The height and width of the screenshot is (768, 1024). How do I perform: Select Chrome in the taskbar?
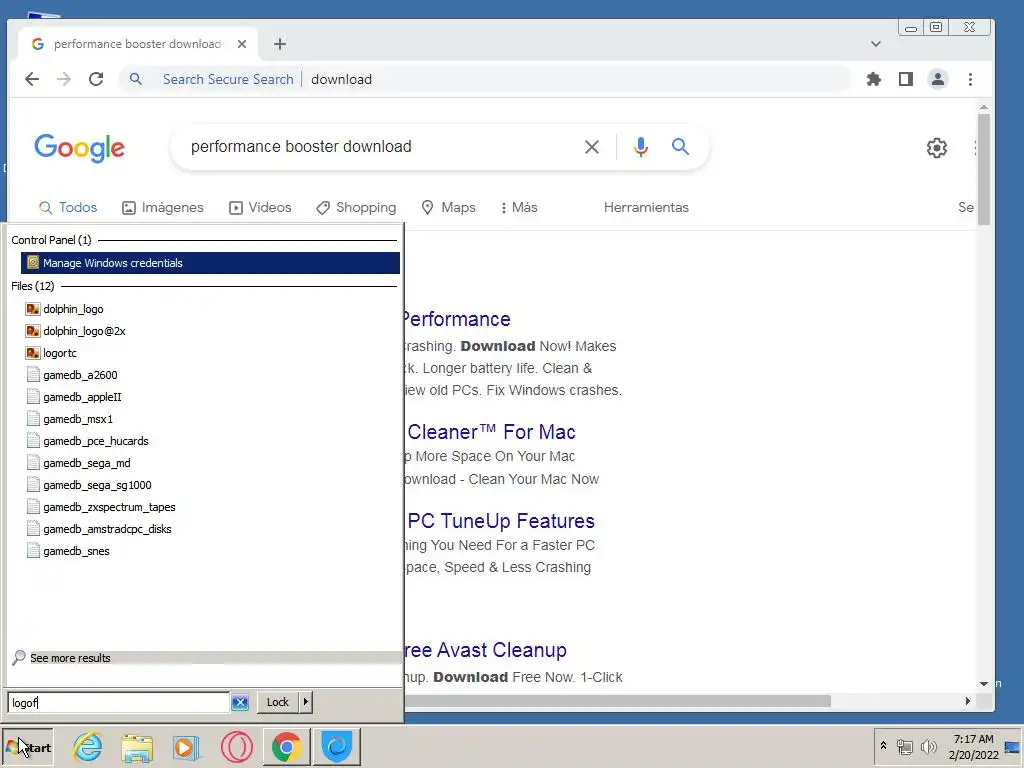[x=287, y=747]
